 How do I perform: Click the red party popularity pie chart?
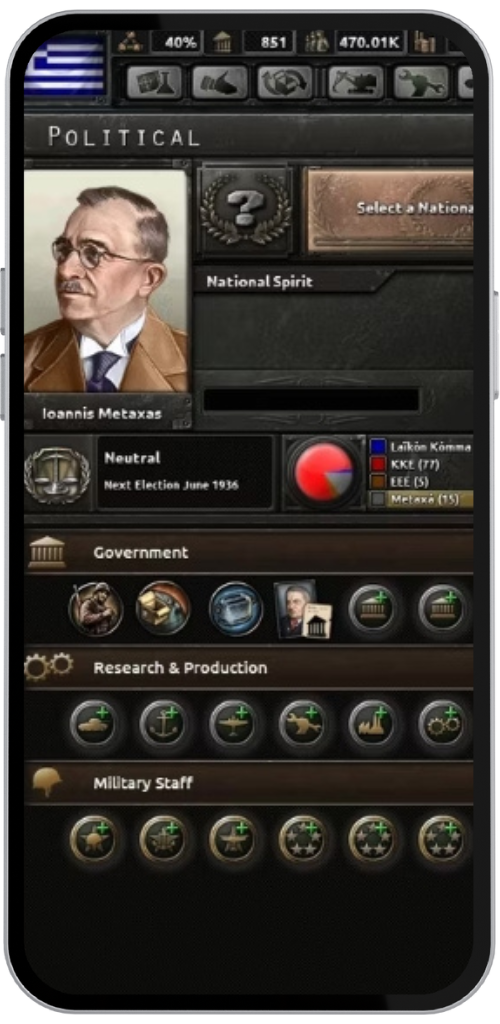[x=324, y=472]
